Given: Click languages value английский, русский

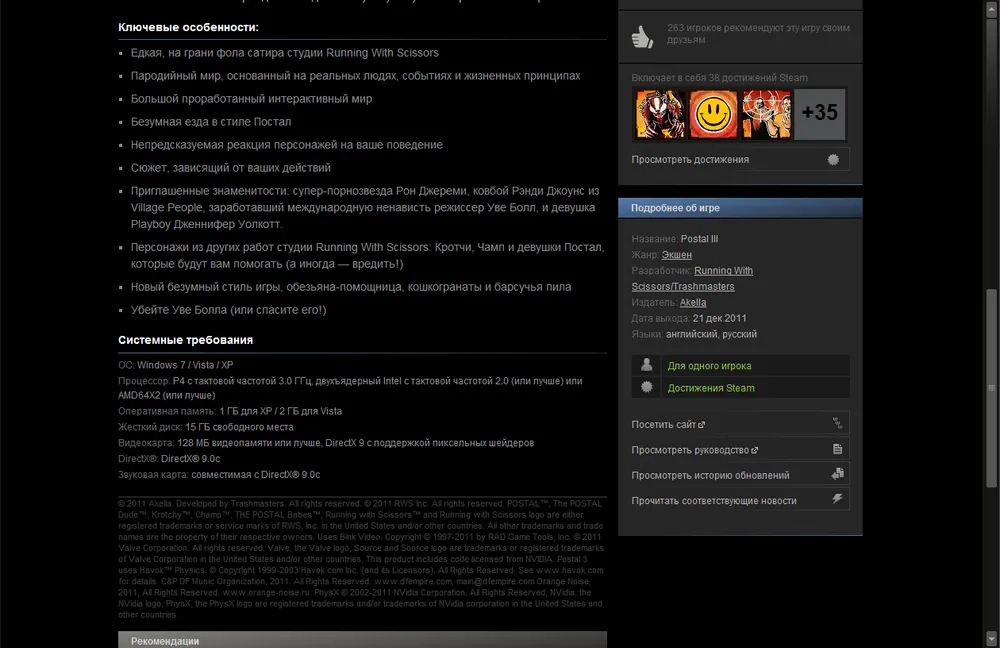Looking at the screenshot, I should pyautogui.click(x=711, y=334).
